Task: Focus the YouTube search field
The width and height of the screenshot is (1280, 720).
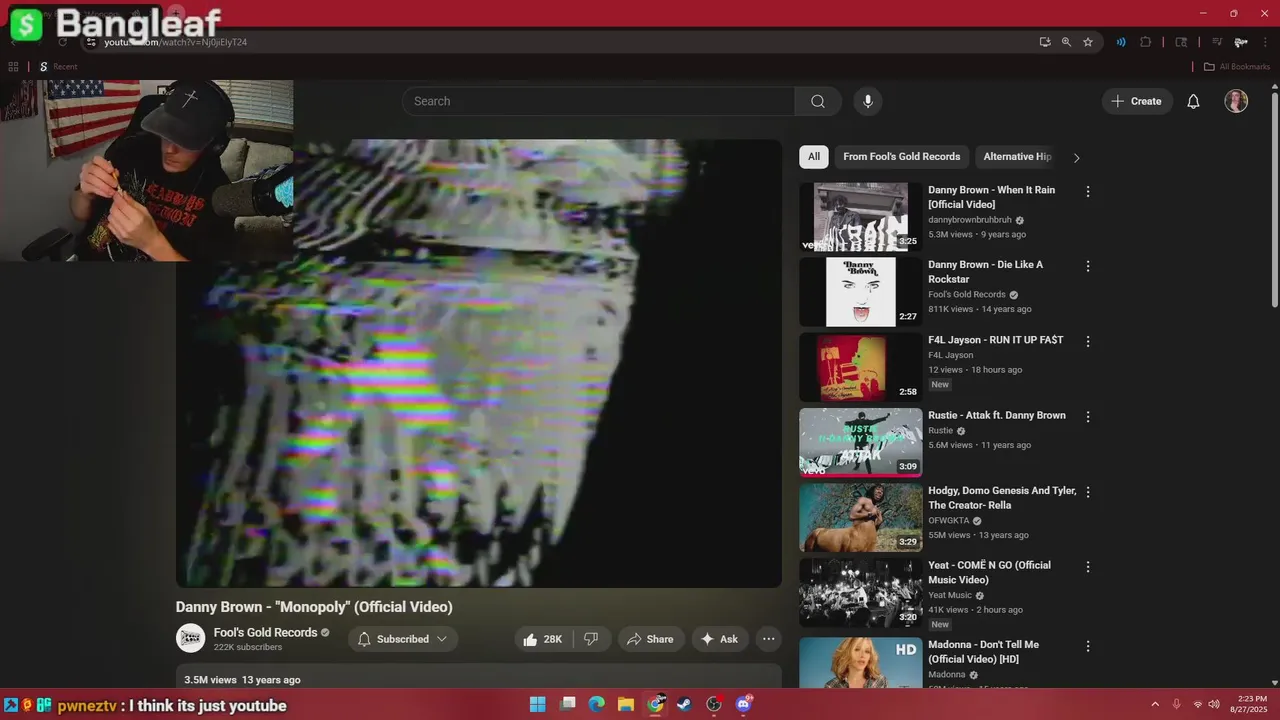Action: (x=598, y=101)
